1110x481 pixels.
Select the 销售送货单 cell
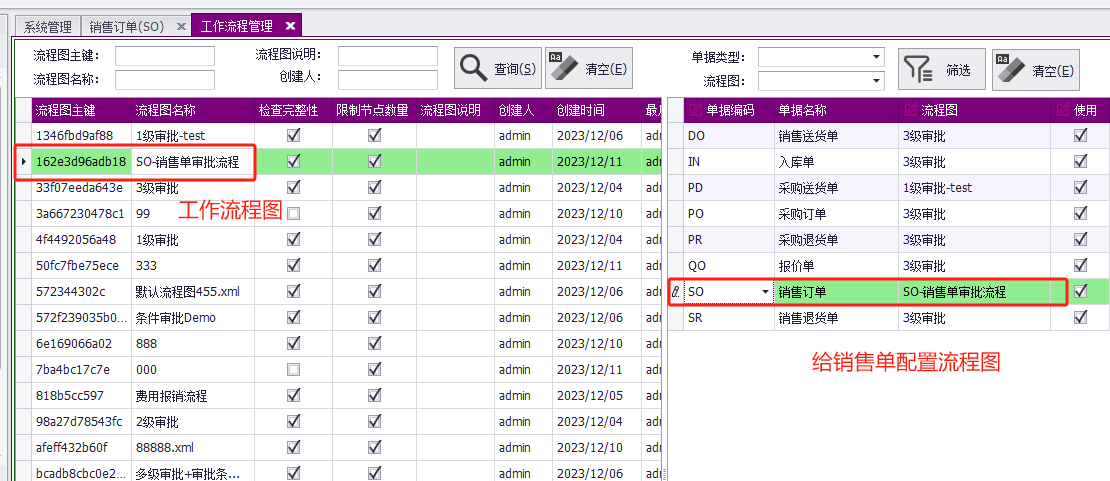[836, 135]
